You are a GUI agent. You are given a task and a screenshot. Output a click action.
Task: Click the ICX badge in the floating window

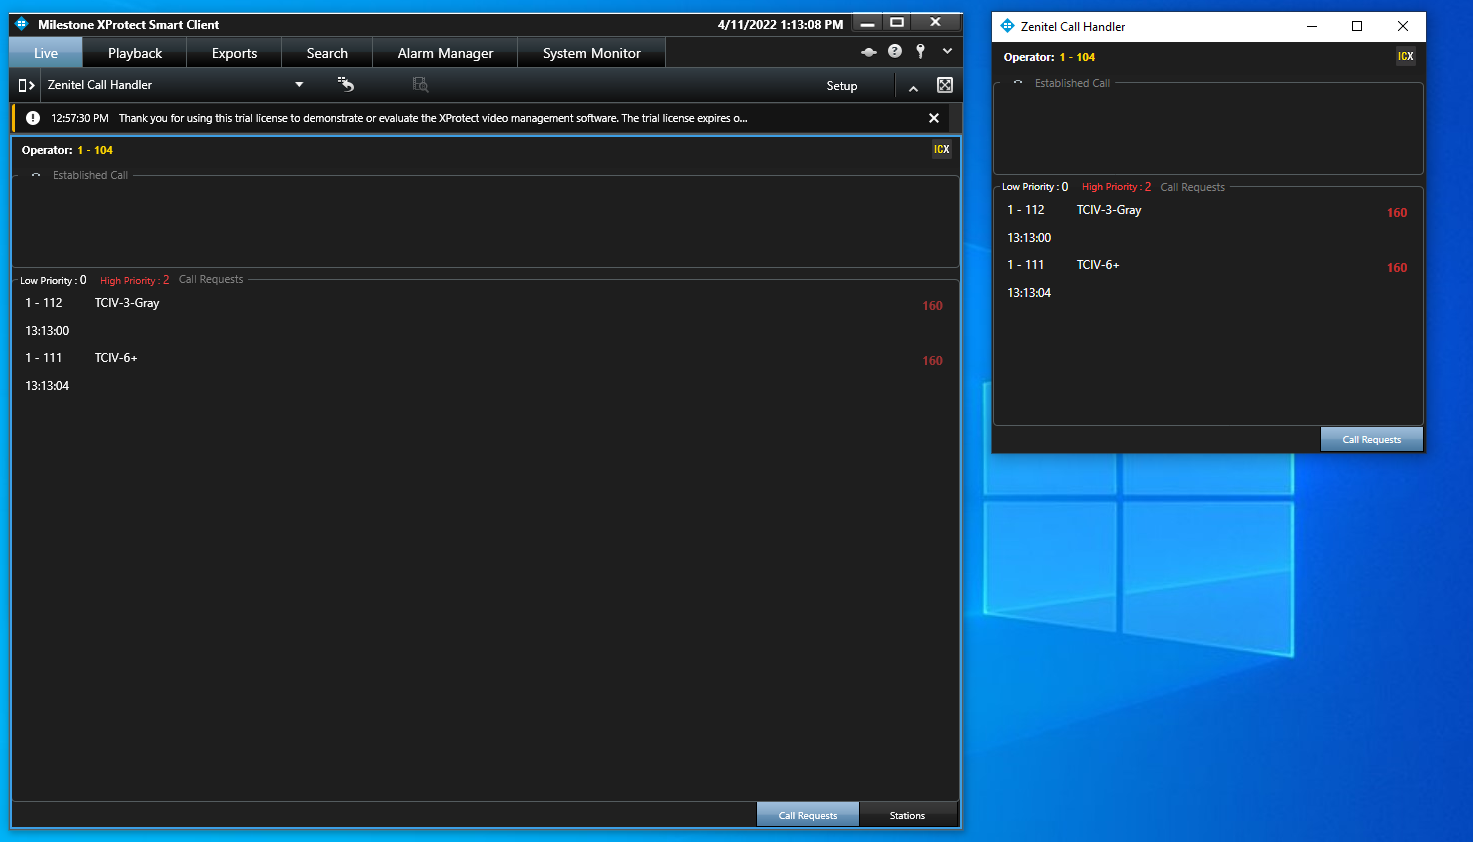point(1405,56)
